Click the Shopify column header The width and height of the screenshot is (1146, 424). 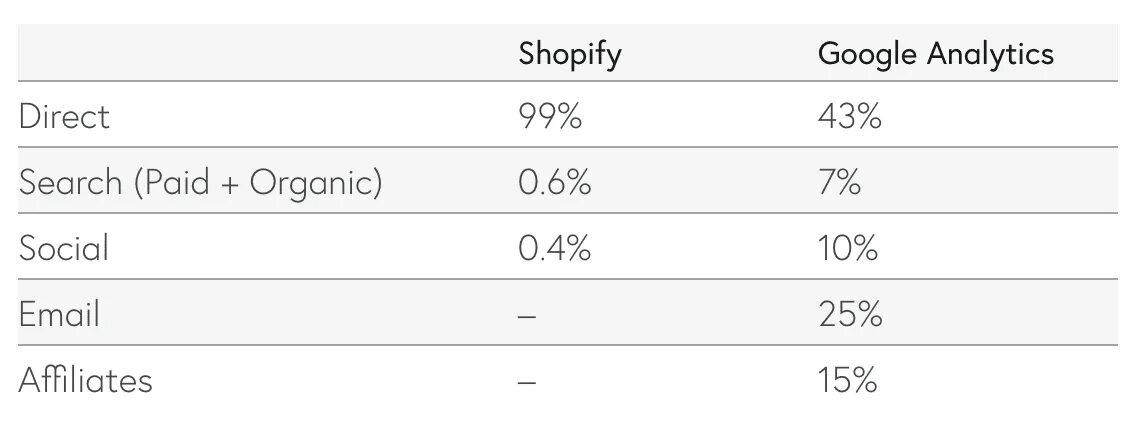click(x=570, y=55)
